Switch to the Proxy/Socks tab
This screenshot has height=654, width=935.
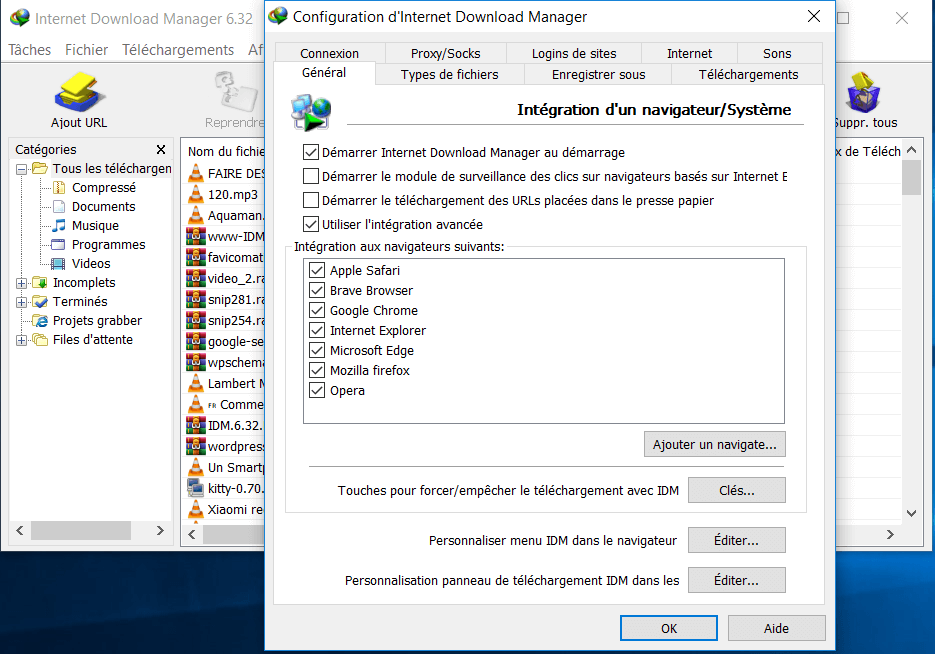click(x=445, y=54)
